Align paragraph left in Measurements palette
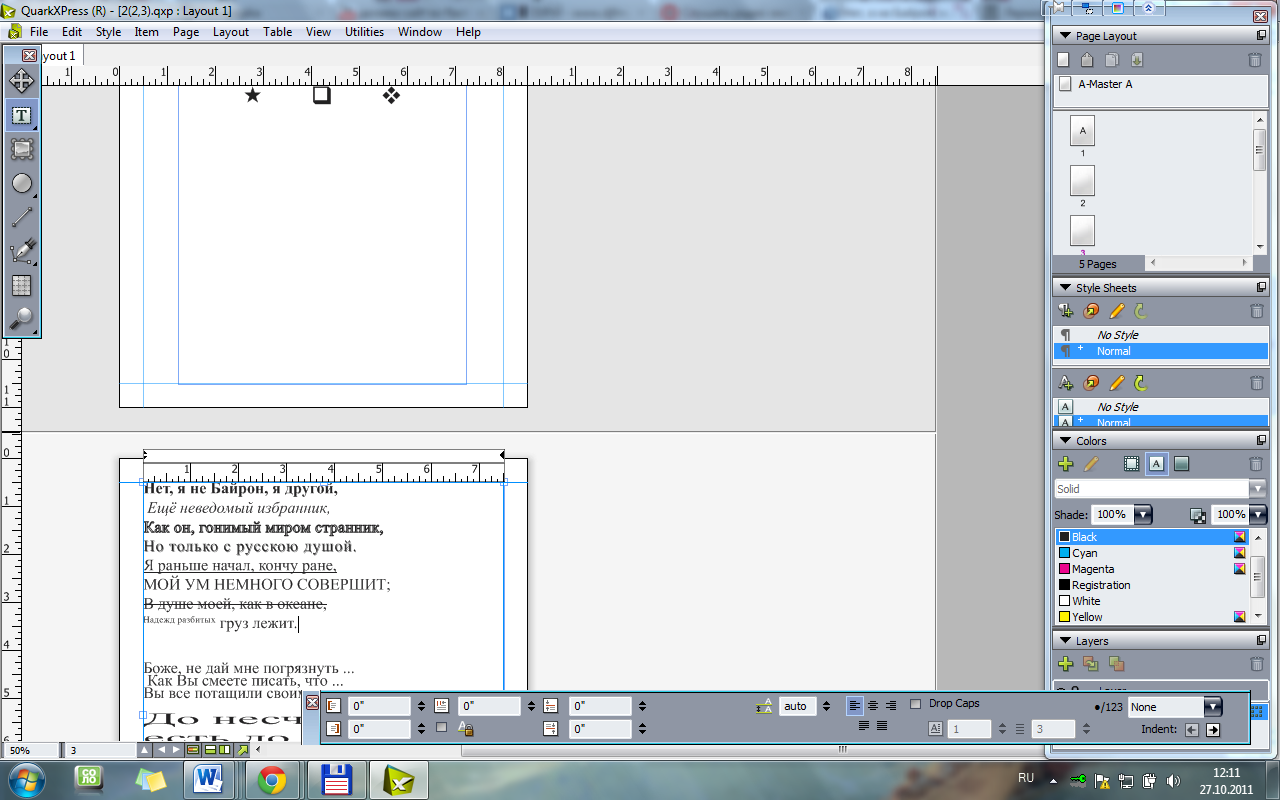The height and width of the screenshot is (800, 1280). pos(855,706)
